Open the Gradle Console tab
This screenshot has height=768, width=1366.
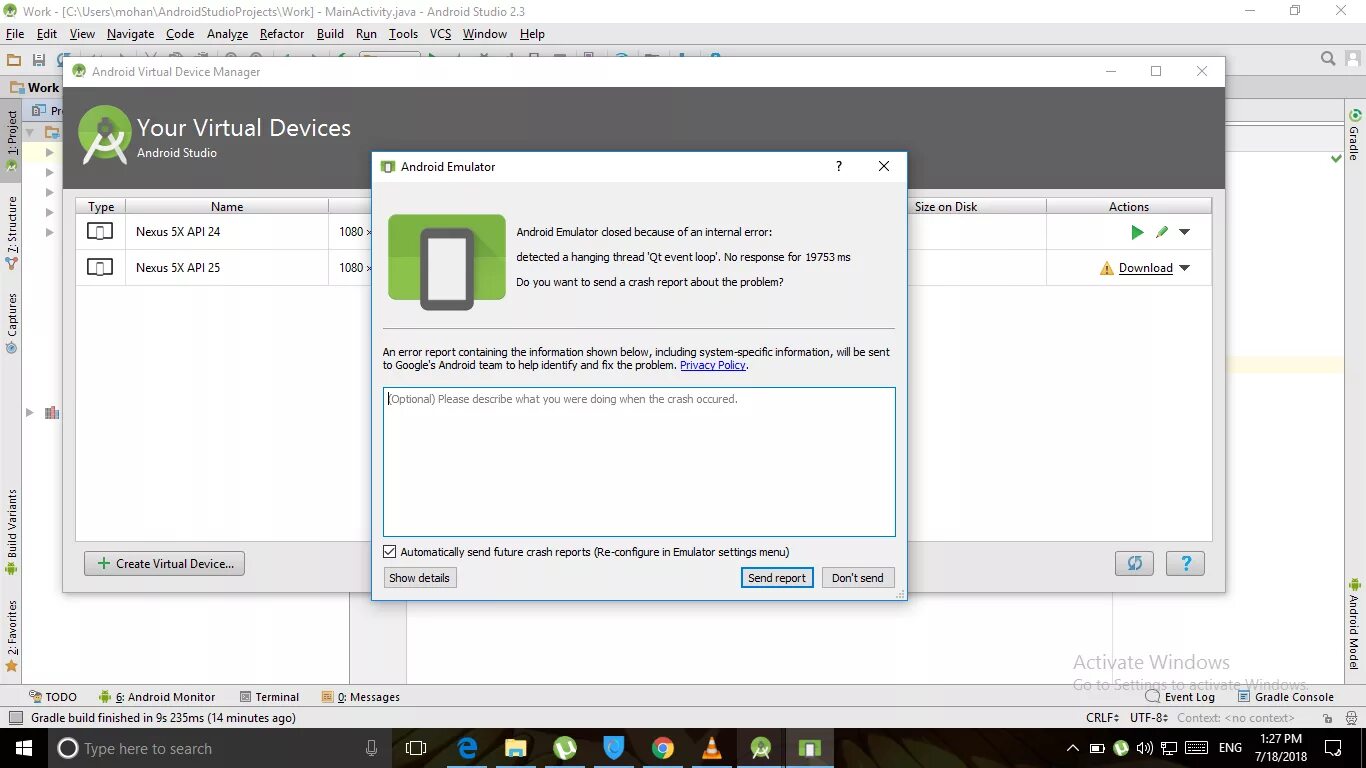pyautogui.click(x=1286, y=697)
